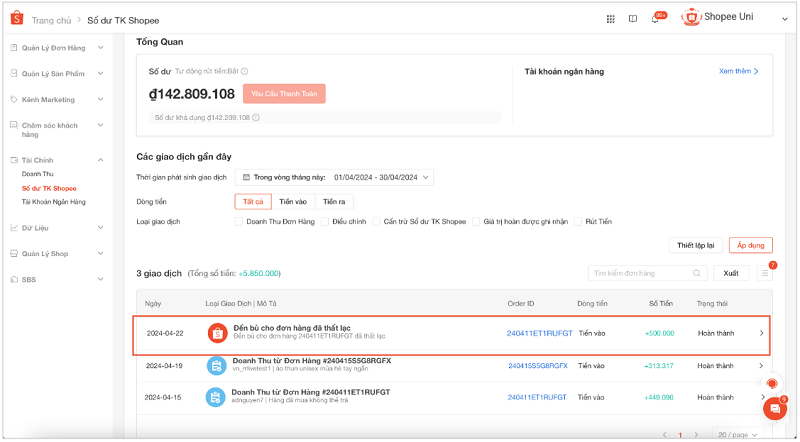Check the Doanh Thu Đơn Hàng checkbox
800x442 pixels.
pyautogui.click(x=239, y=221)
